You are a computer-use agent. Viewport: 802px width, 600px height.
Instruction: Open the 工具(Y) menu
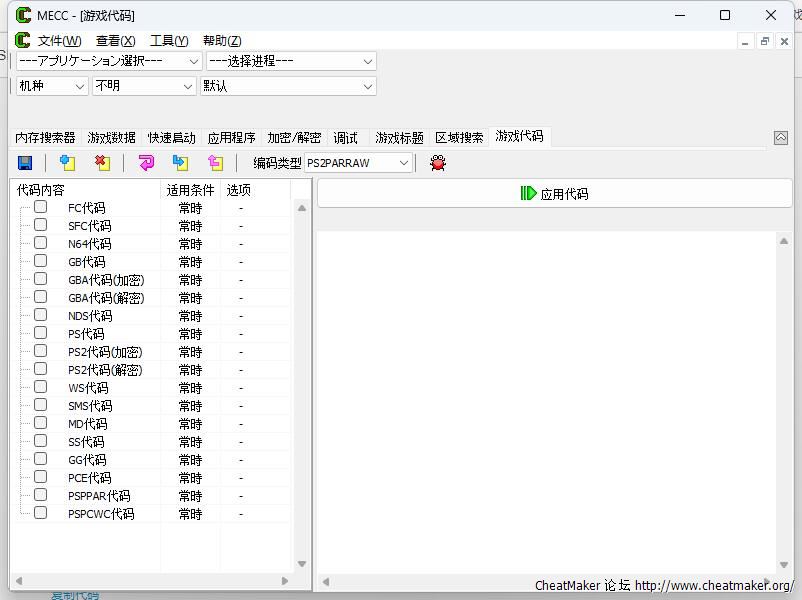coord(168,41)
